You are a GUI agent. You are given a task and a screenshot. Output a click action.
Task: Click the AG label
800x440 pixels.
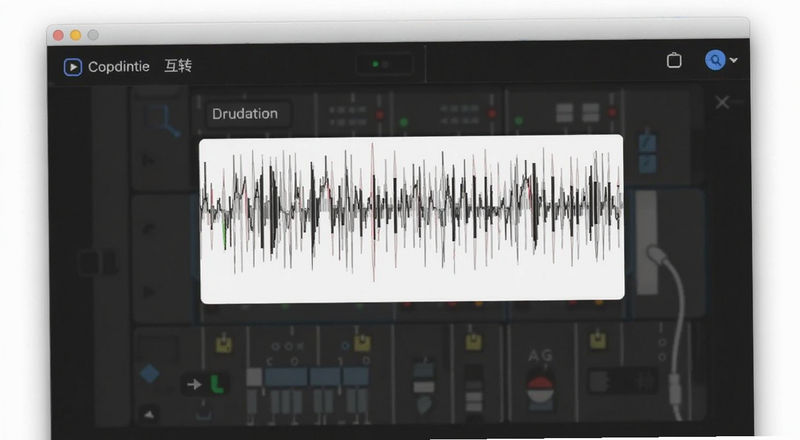point(540,355)
